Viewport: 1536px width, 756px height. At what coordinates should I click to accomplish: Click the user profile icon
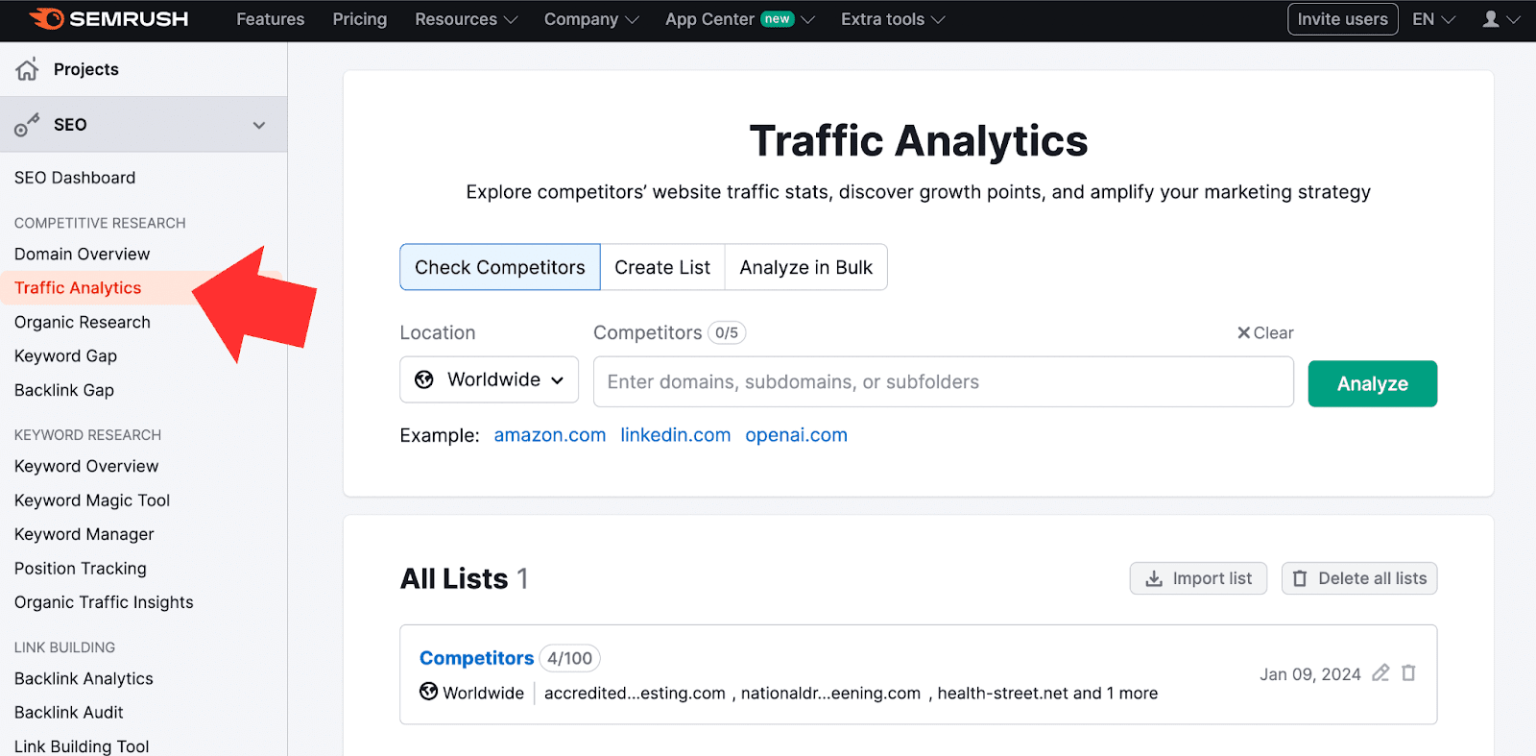click(x=1490, y=19)
